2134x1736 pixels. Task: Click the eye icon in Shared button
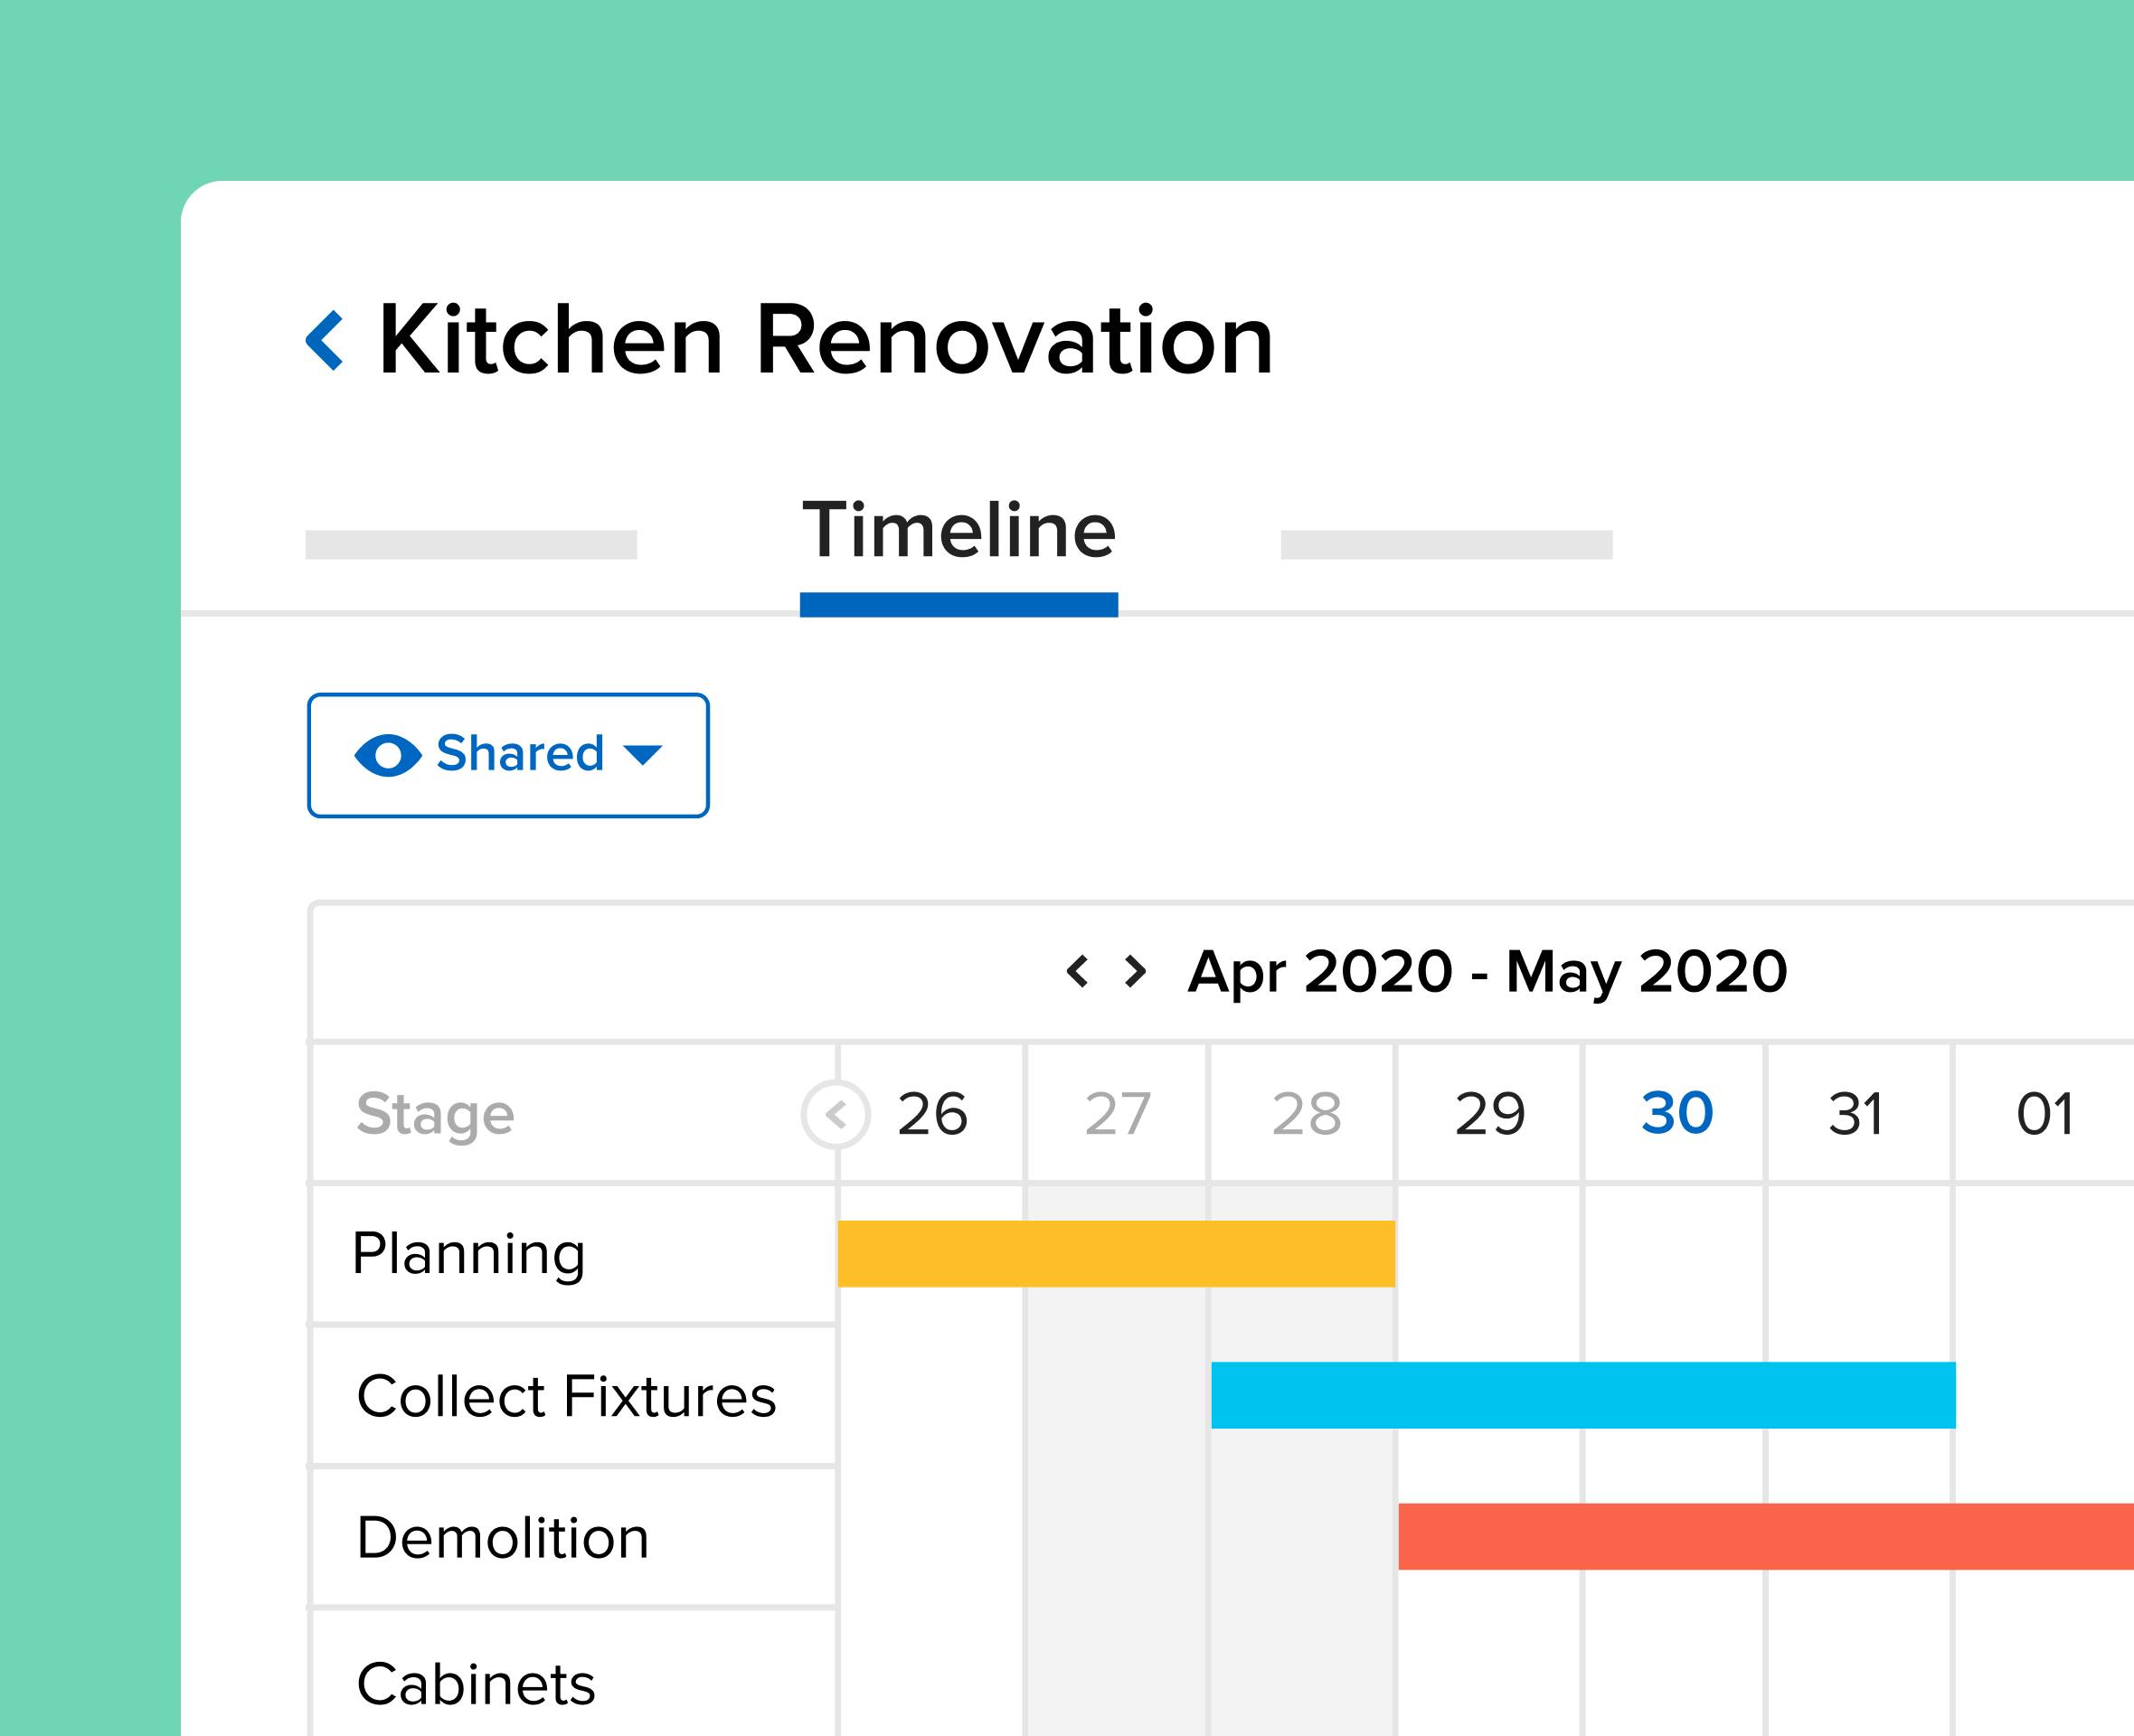[388, 755]
